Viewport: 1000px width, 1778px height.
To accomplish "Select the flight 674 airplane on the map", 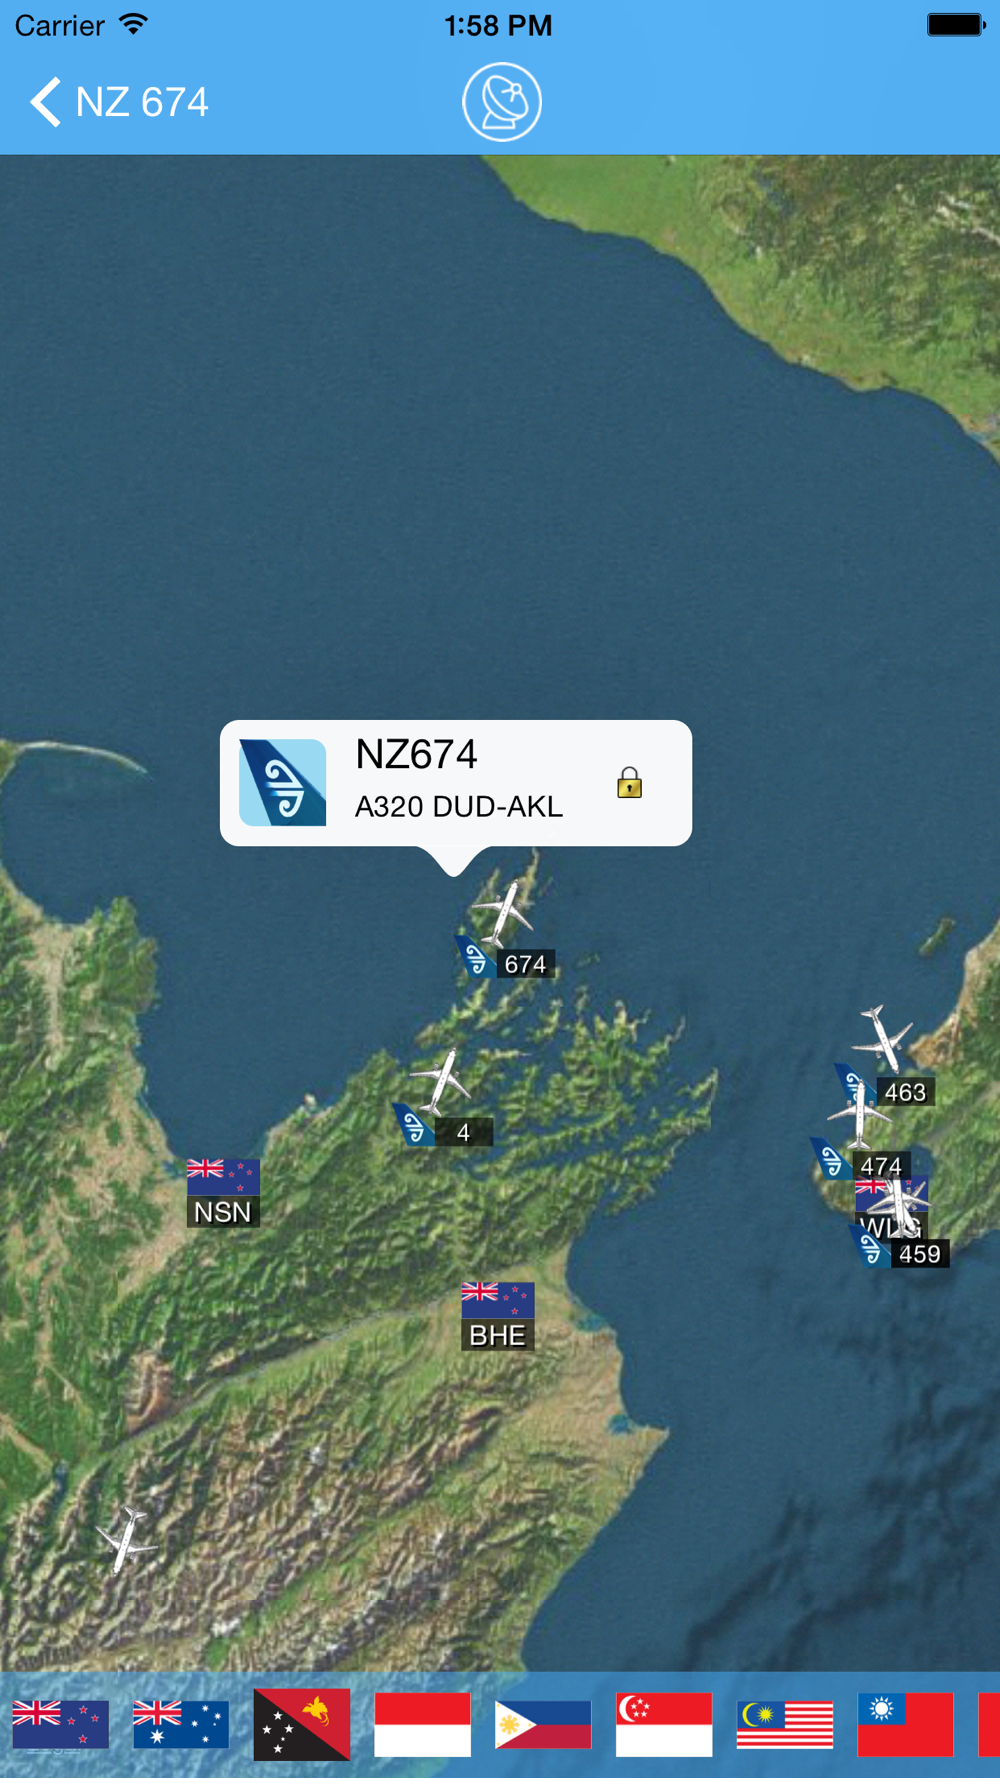I will pyautogui.click(x=504, y=912).
